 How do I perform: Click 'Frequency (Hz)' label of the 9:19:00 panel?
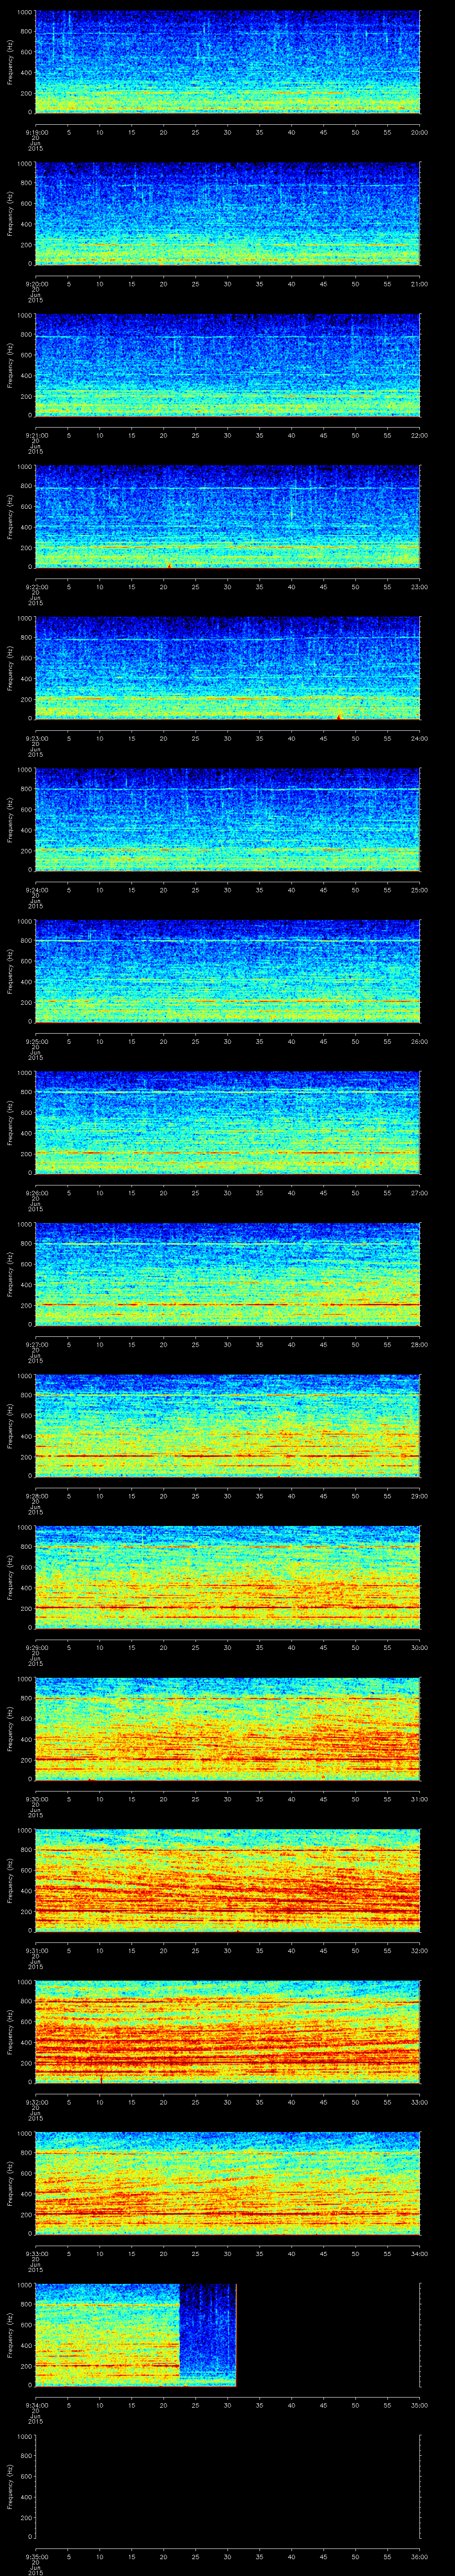(10, 62)
